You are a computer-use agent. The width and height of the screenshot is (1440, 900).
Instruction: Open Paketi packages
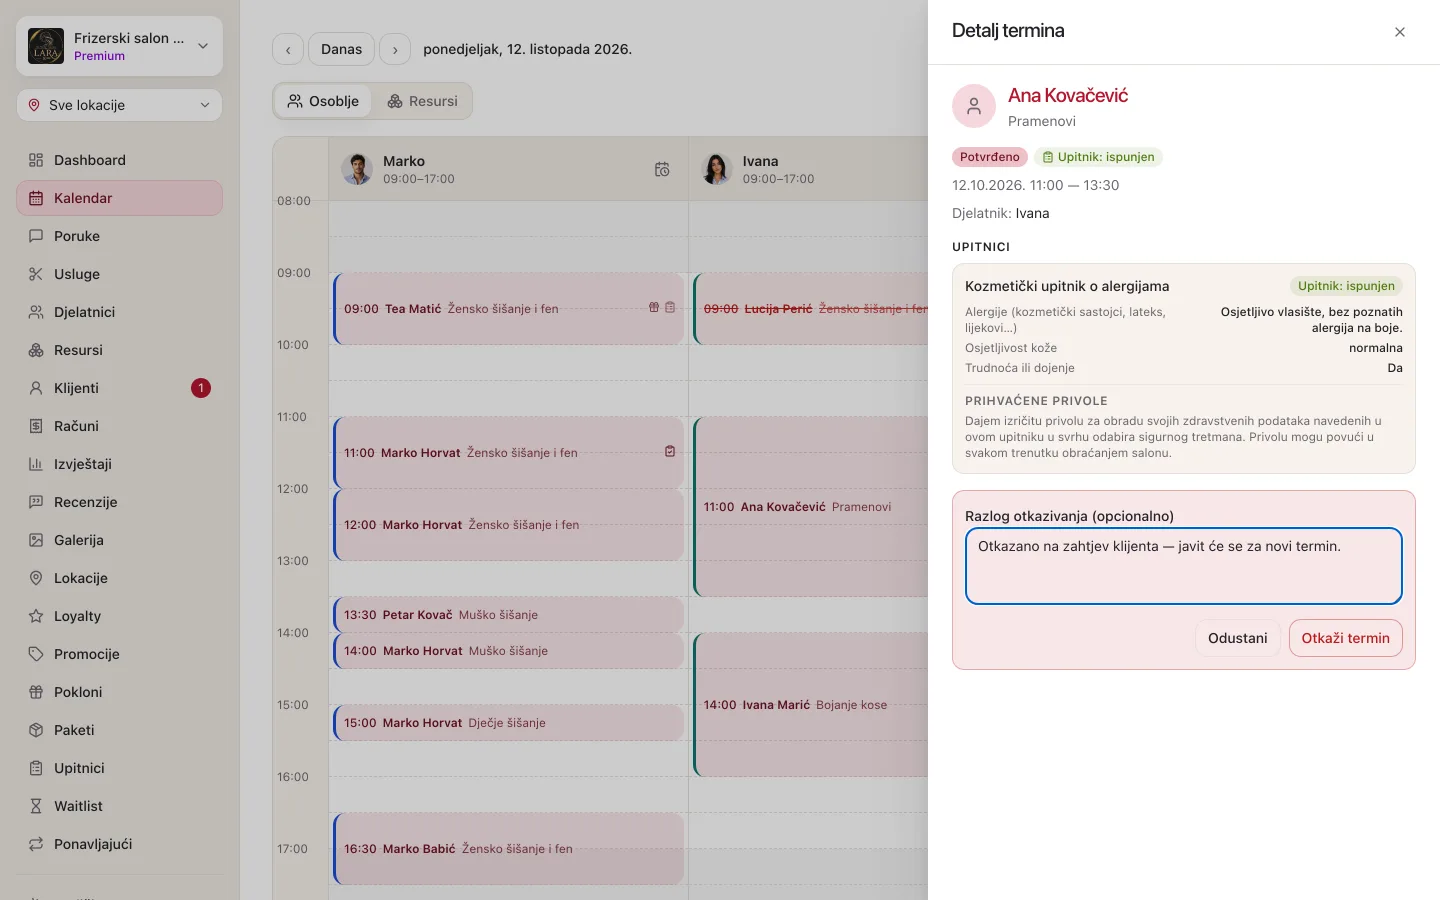pos(119,730)
